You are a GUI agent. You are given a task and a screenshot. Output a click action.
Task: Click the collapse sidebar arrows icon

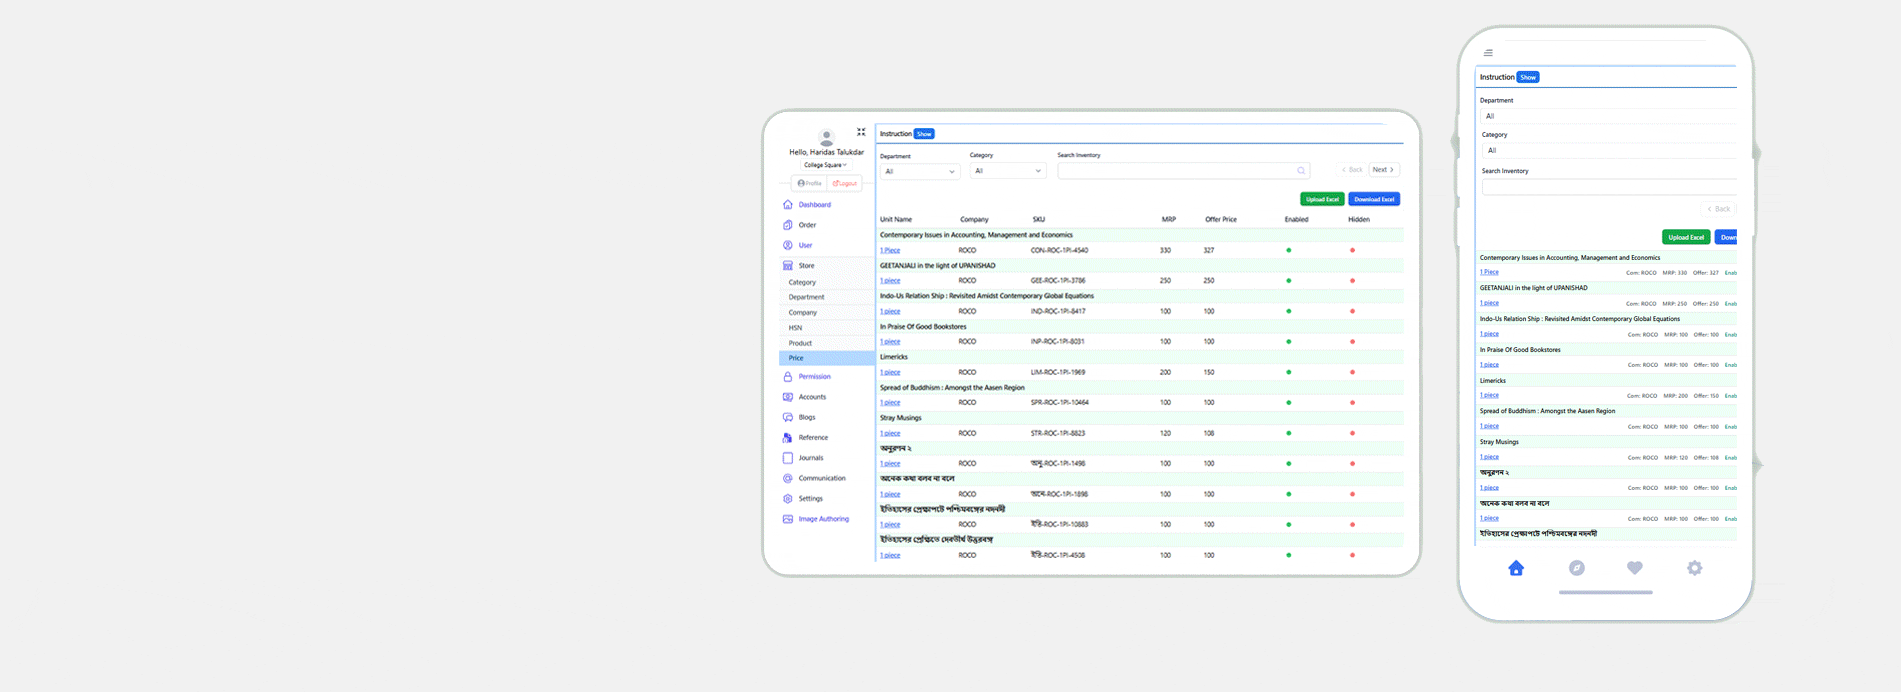861,132
